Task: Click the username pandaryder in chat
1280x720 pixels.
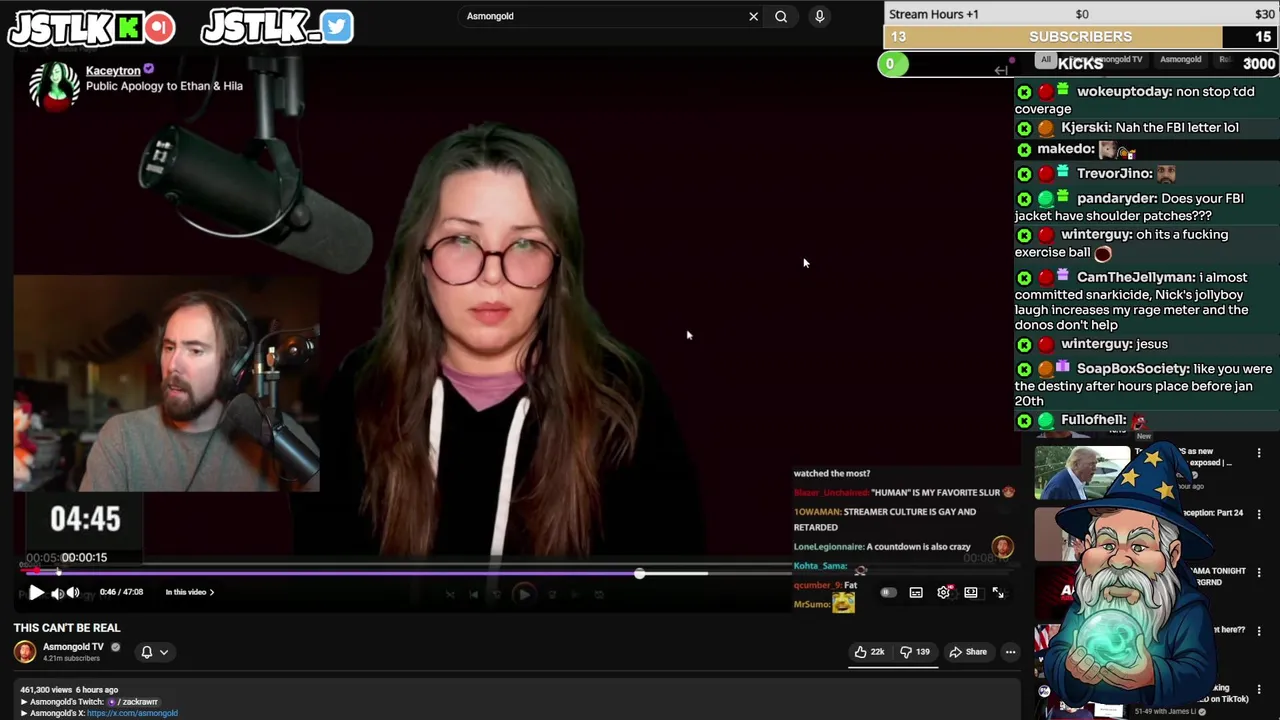Action: (x=1117, y=198)
